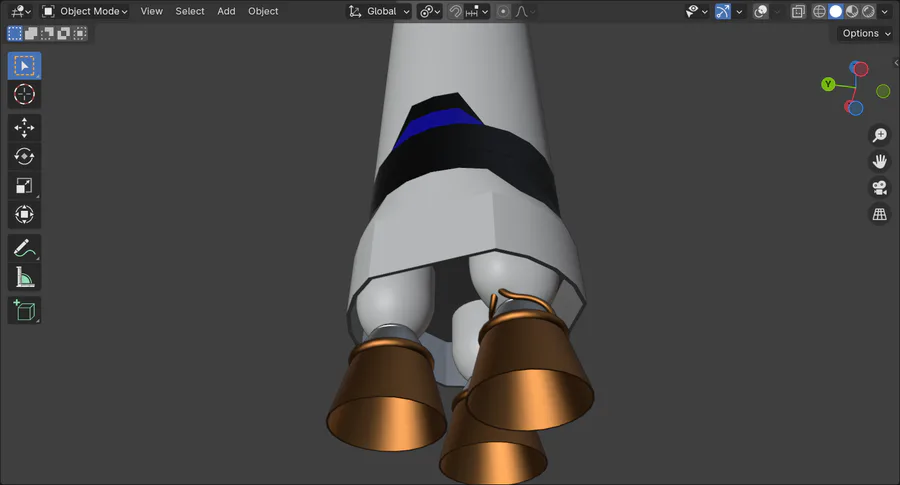The height and width of the screenshot is (485, 900).
Task: Open the Global transform orientation dropdown
Action: click(379, 11)
